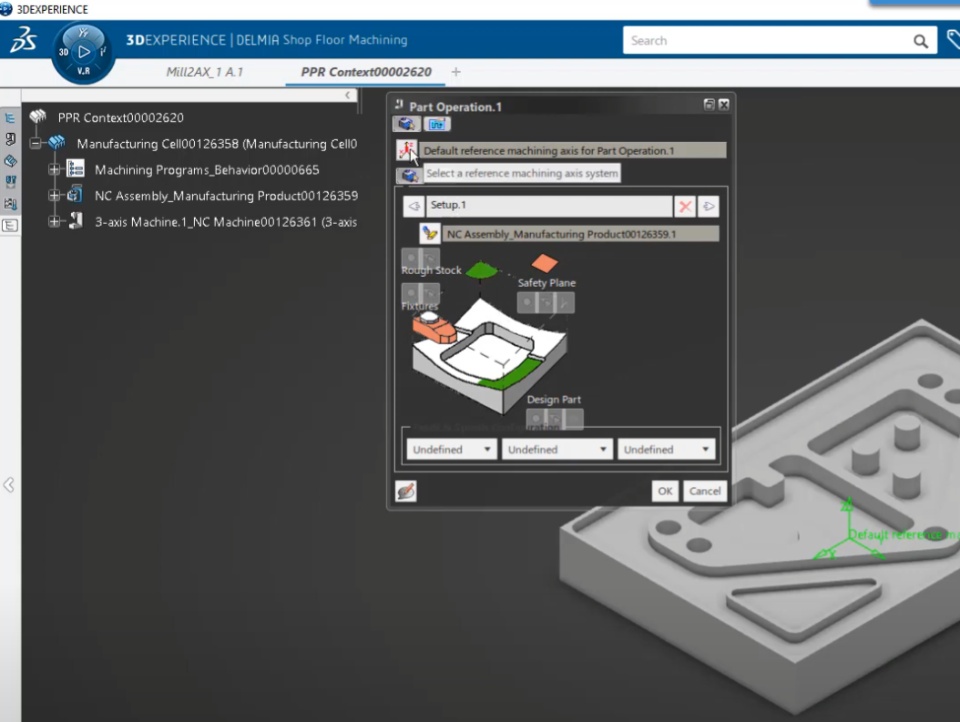Click the V.R quadrant of the compass
The height and width of the screenshot is (722, 960).
[x=84, y=71]
